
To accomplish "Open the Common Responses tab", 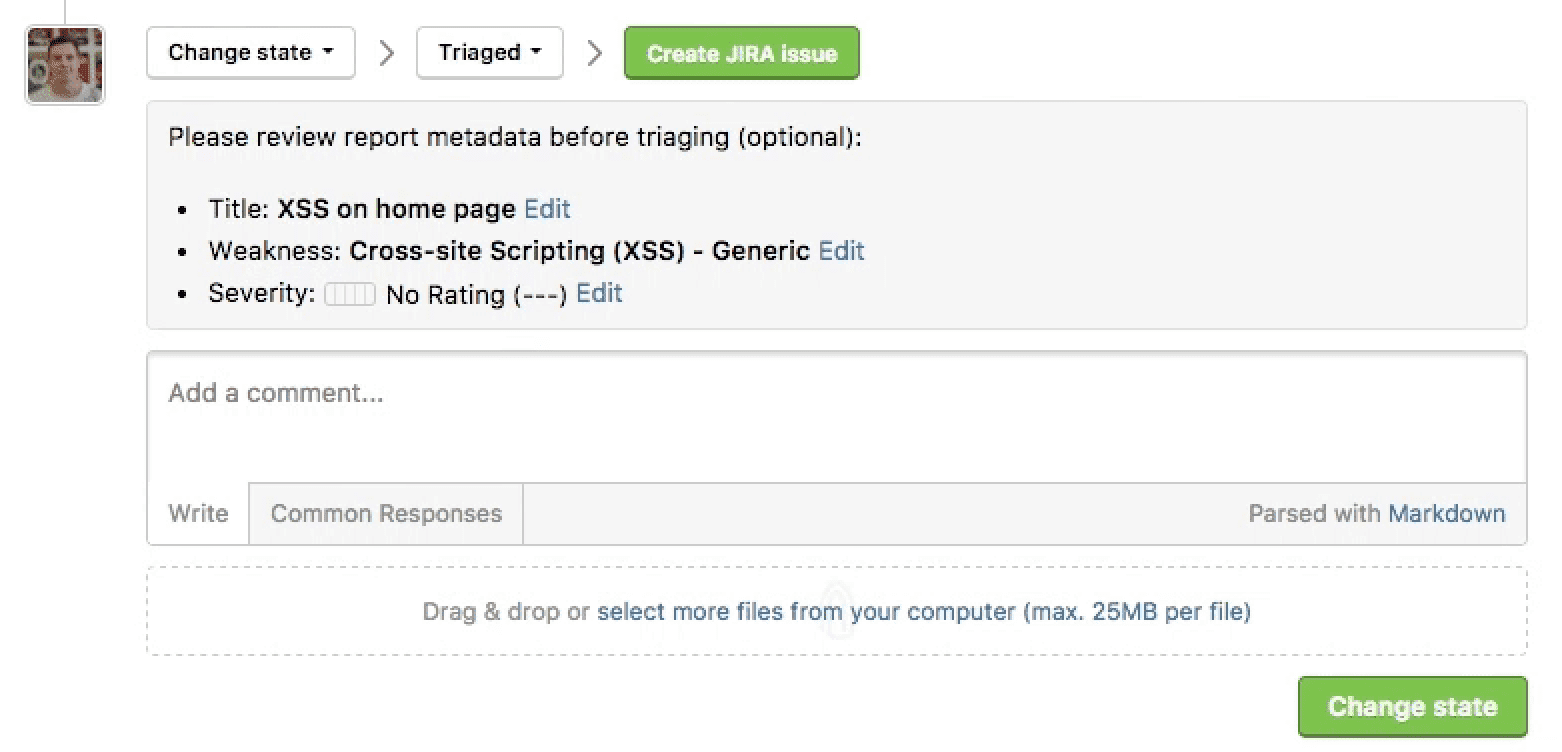I will tap(386, 514).
